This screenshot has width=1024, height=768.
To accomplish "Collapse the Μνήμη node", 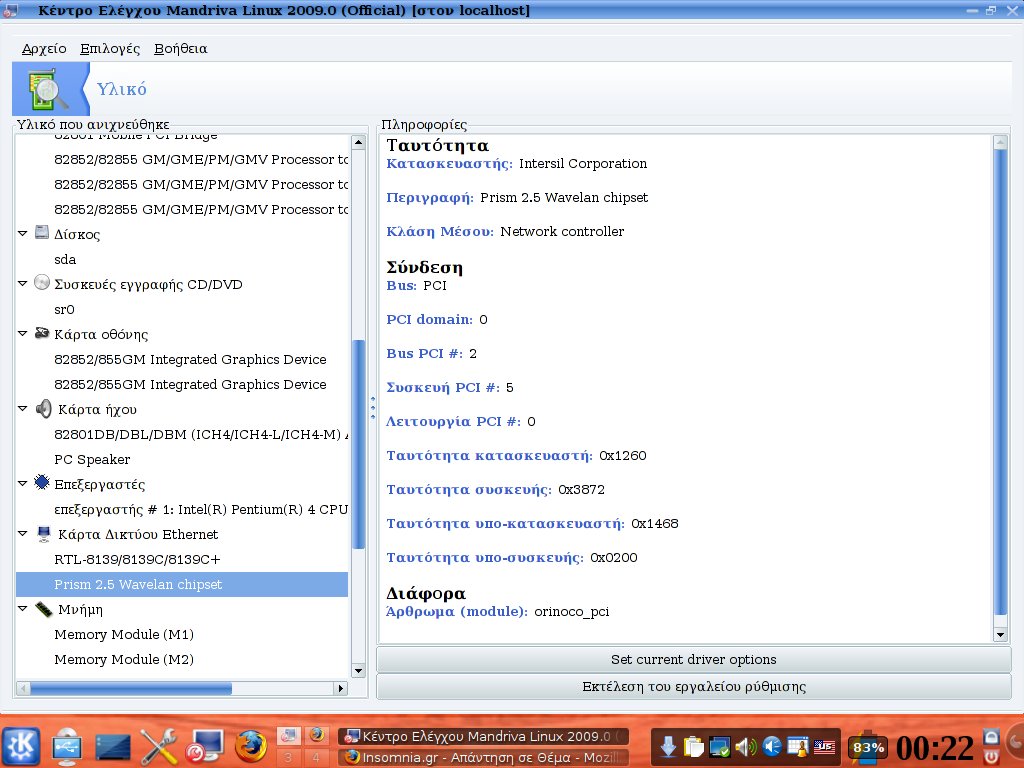I will 22,609.
